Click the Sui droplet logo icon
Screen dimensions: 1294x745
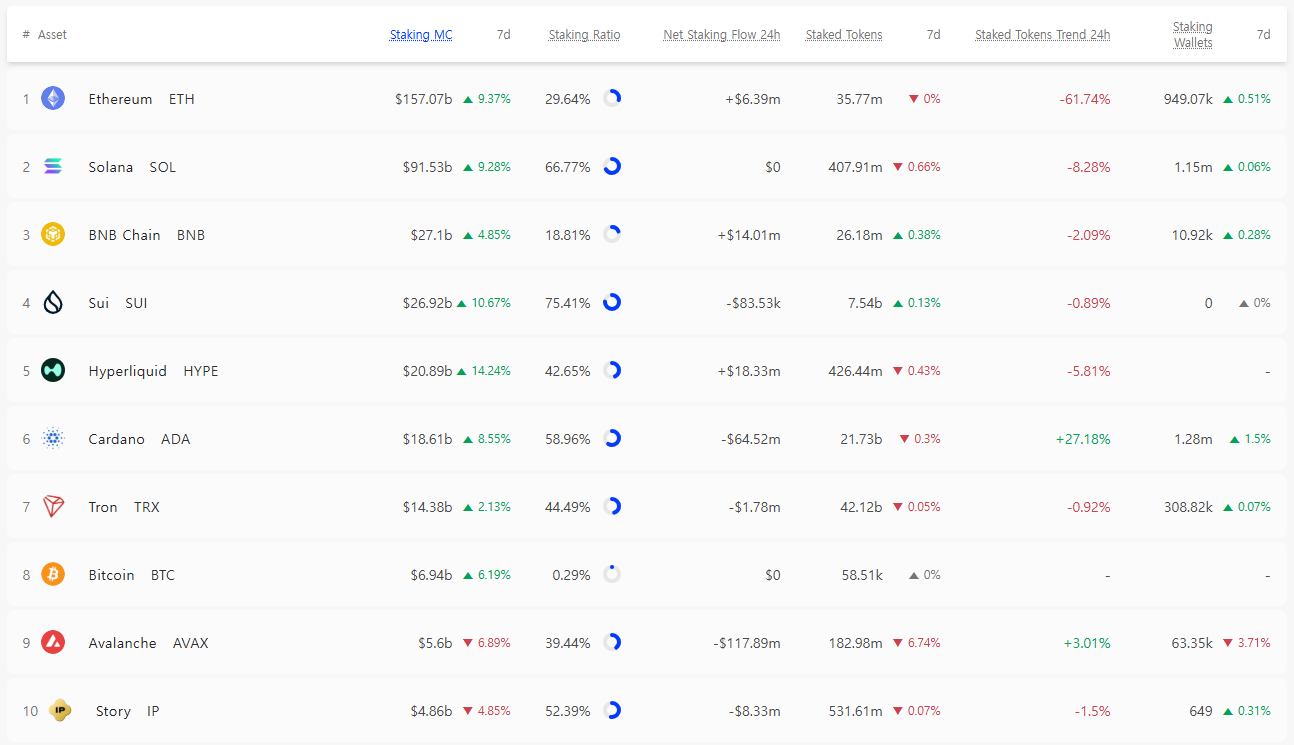pos(53,302)
